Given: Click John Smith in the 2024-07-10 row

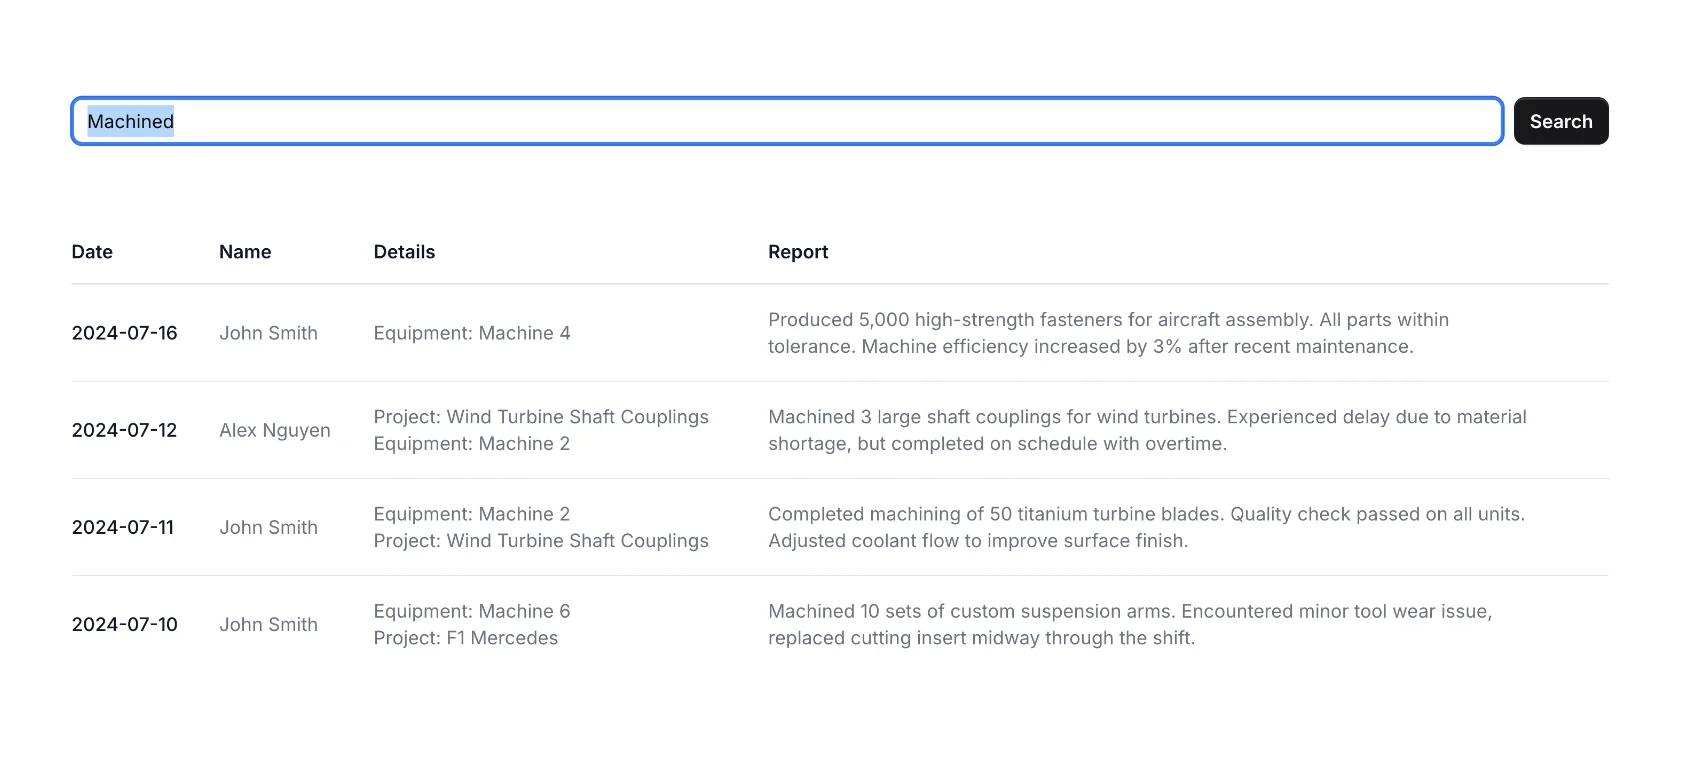Looking at the screenshot, I should [268, 624].
